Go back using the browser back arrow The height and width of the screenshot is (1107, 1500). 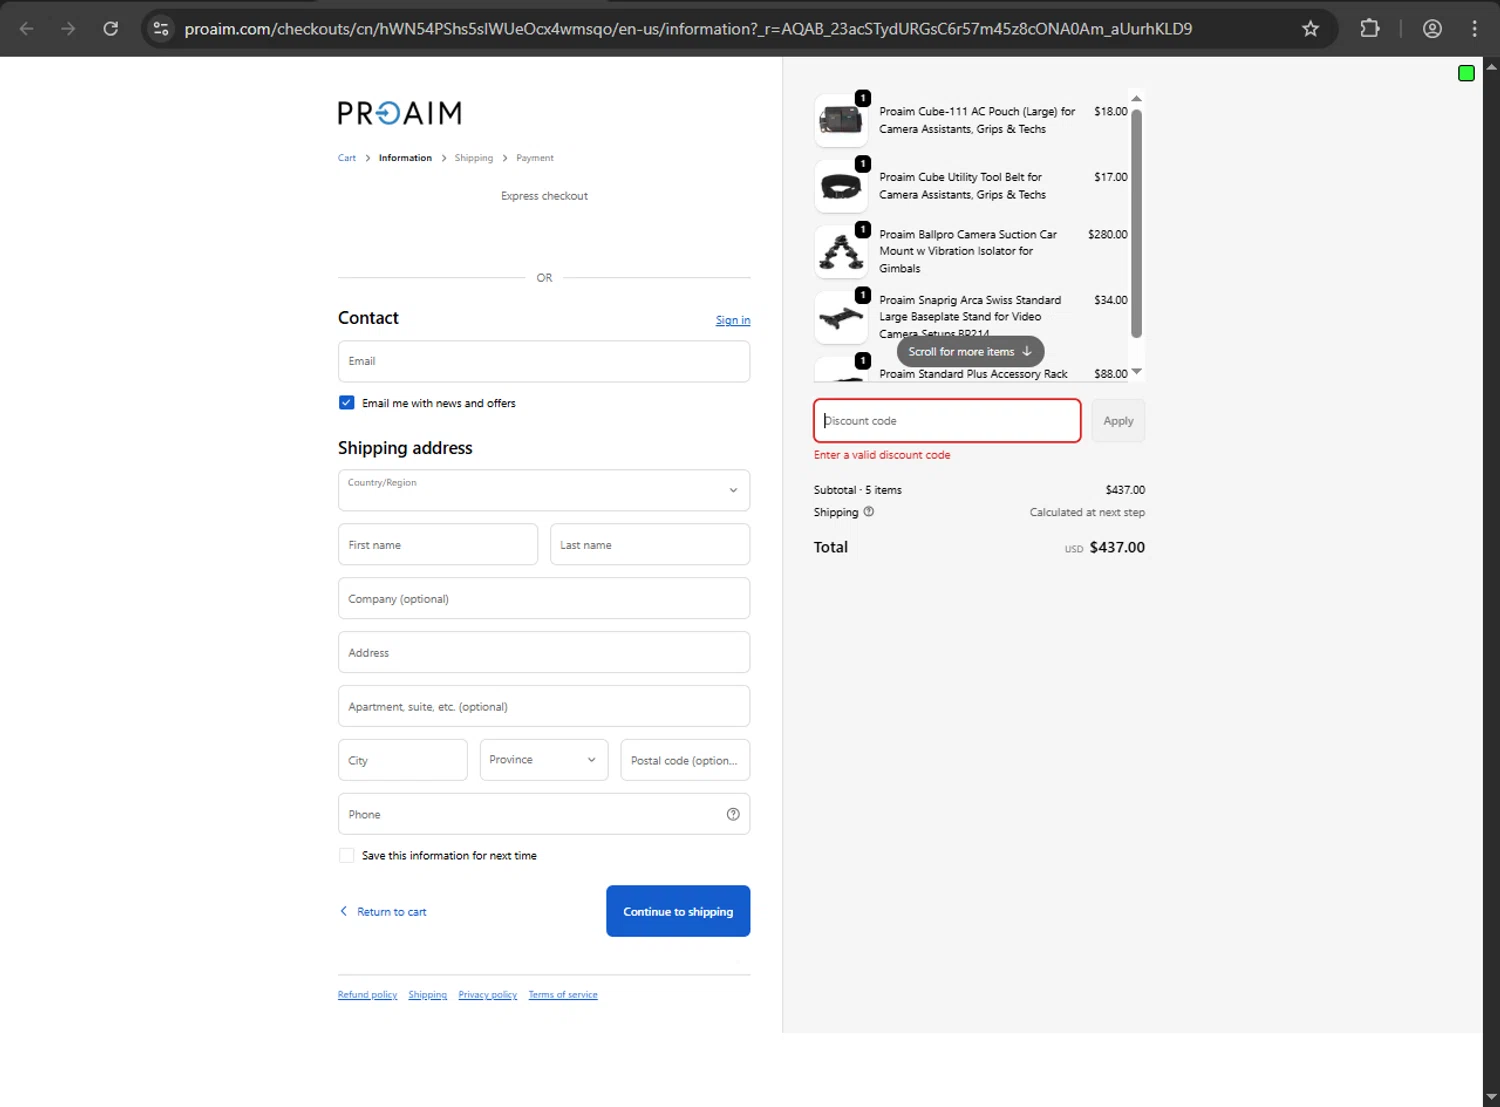[27, 29]
